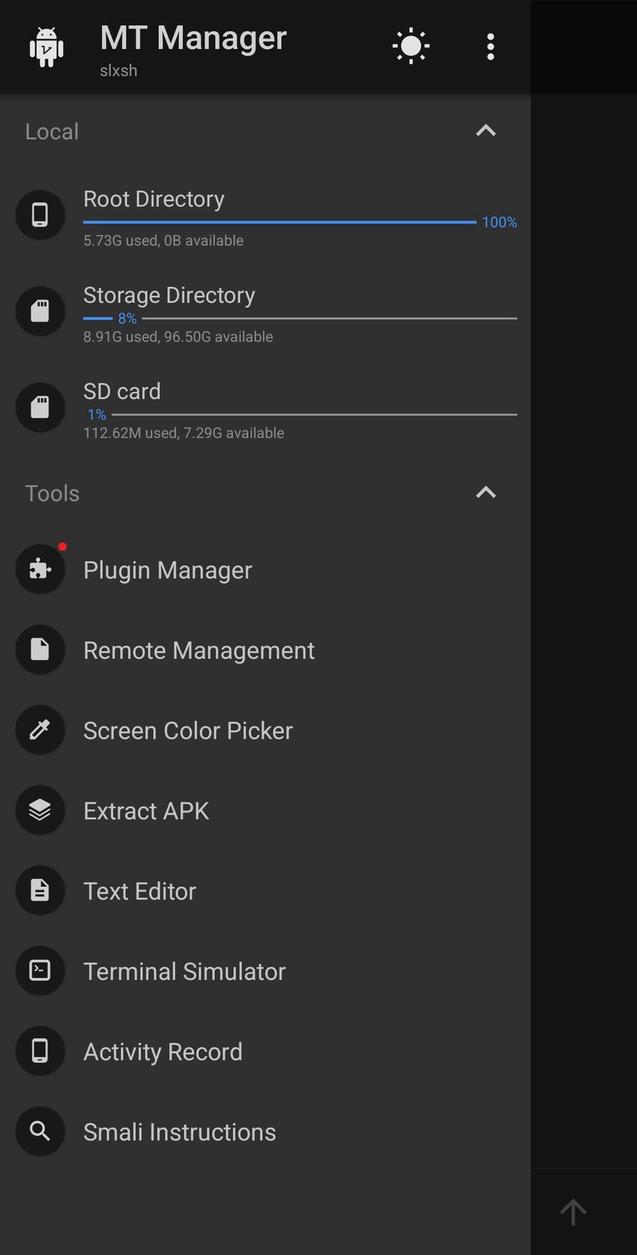Screen dimensions: 637x1255
Task: Collapse the Local section
Action: (x=485, y=130)
